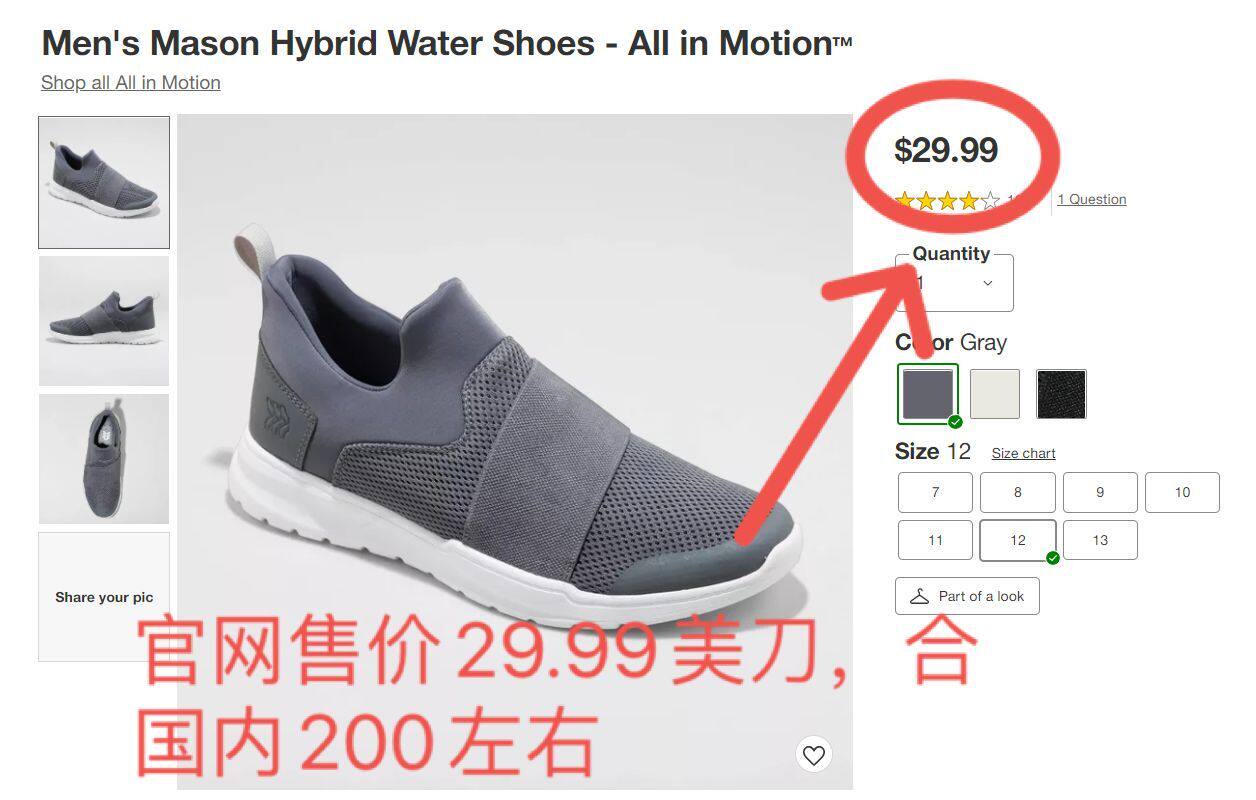
Task: View first side-view shoe thumbnail
Action: point(104,182)
